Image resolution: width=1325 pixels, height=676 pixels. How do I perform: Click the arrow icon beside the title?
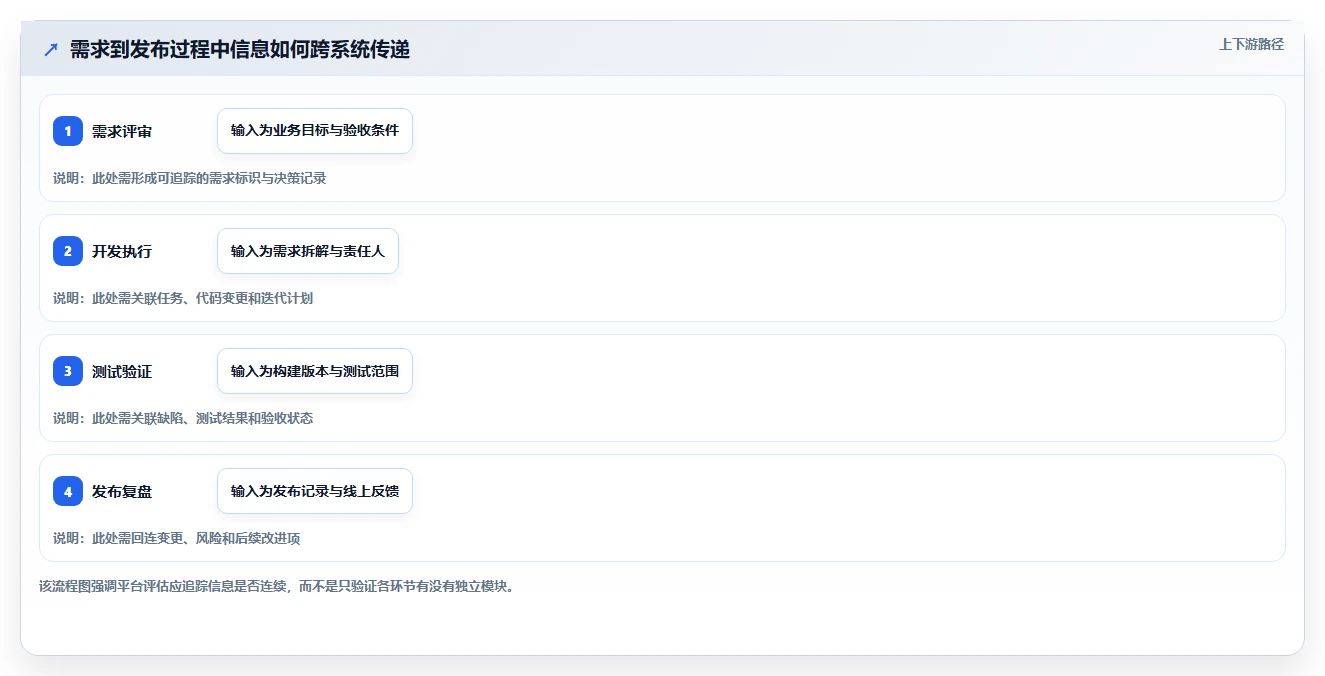coord(51,50)
